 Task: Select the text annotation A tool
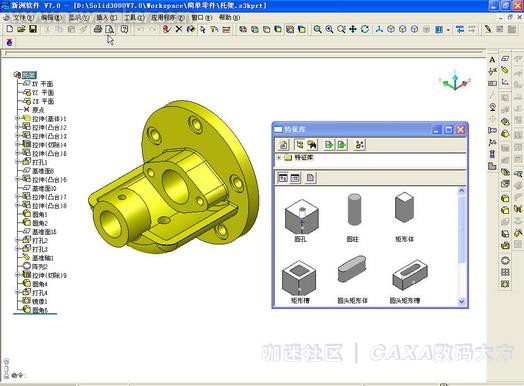492,60
